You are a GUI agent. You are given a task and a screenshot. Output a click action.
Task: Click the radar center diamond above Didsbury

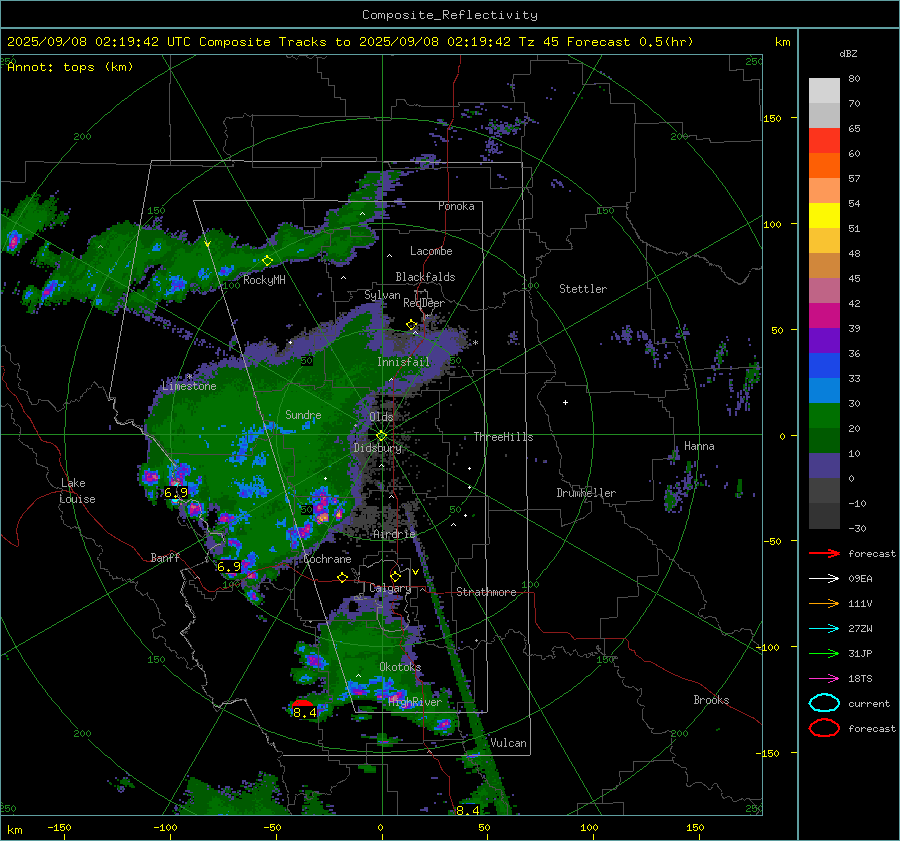[x=381, y=436]
